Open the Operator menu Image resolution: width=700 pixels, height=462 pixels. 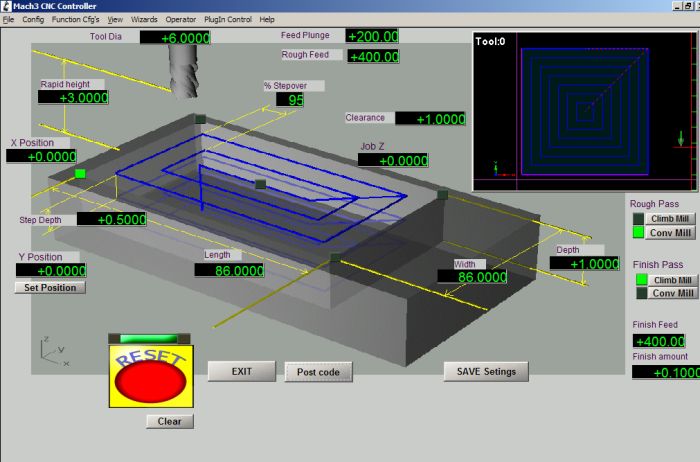pyautogui.click(x=181, y=20)
